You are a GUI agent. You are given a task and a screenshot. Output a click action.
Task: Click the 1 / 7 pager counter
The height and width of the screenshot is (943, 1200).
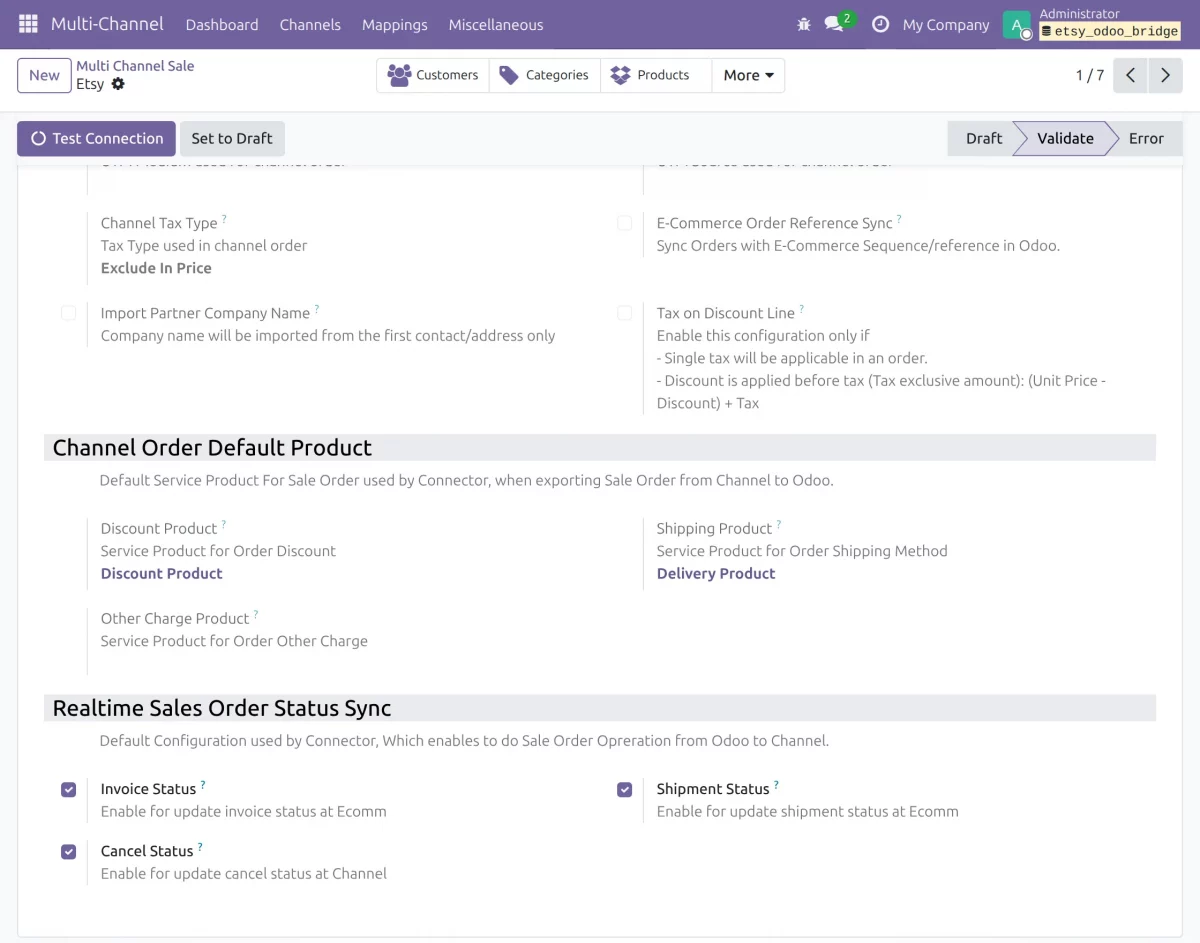tap(1090, 75)
